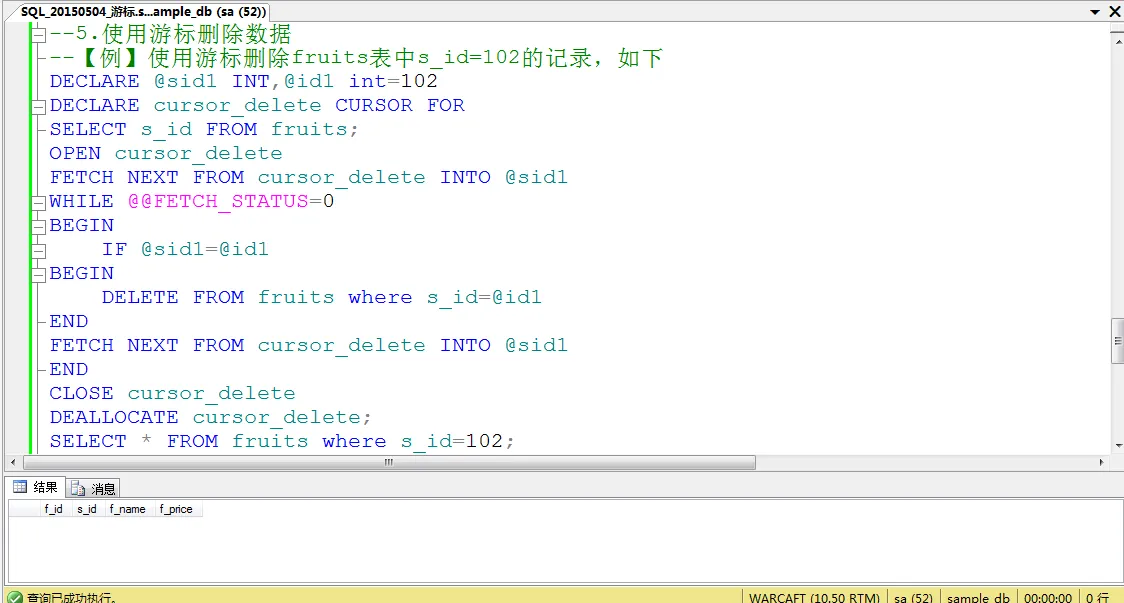Select the SQL_20150504 query document tab
The image size is (1124, 603).
143,11
